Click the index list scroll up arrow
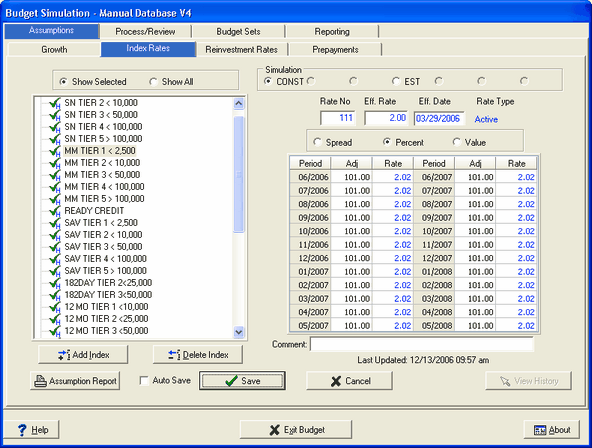592x448 pixels. 239,103
